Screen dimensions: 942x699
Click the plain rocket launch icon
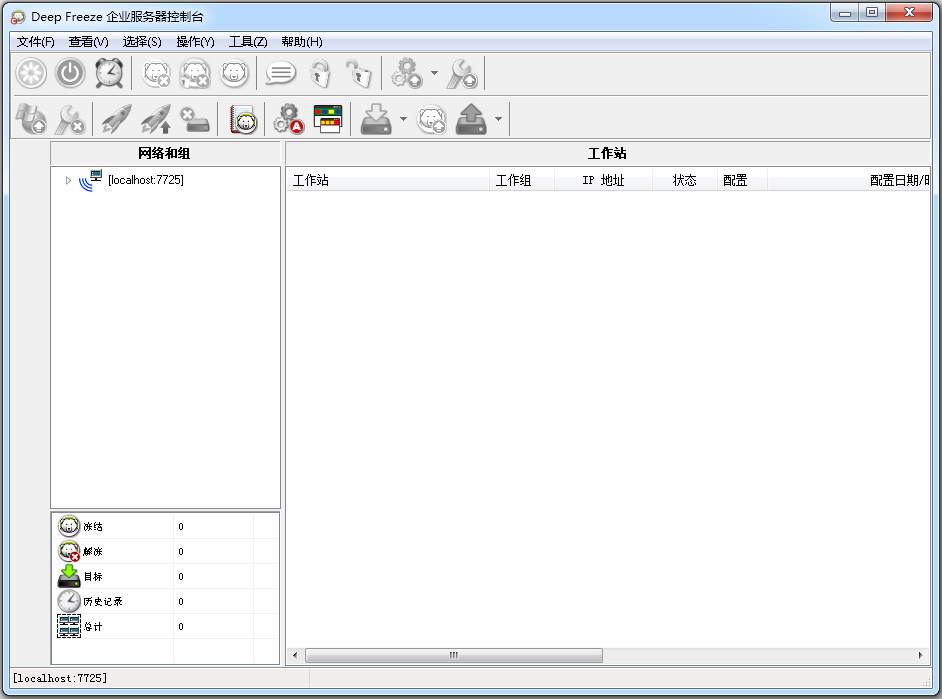click(116, 119)
